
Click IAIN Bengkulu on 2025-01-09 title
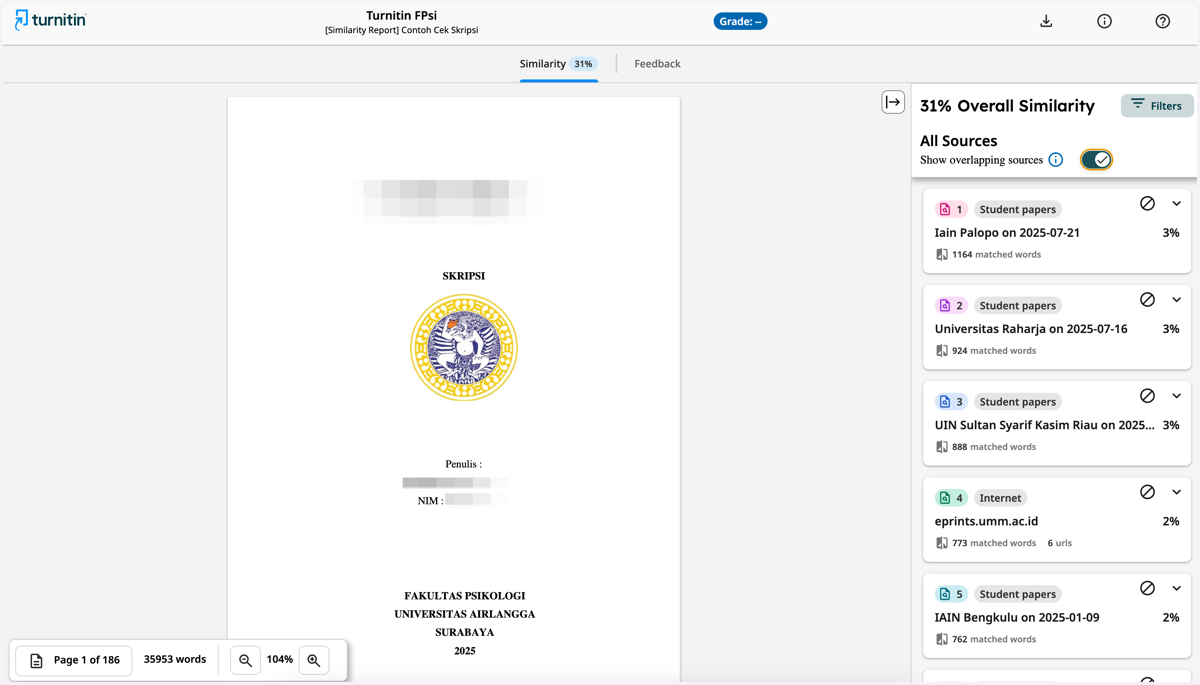1017,617
